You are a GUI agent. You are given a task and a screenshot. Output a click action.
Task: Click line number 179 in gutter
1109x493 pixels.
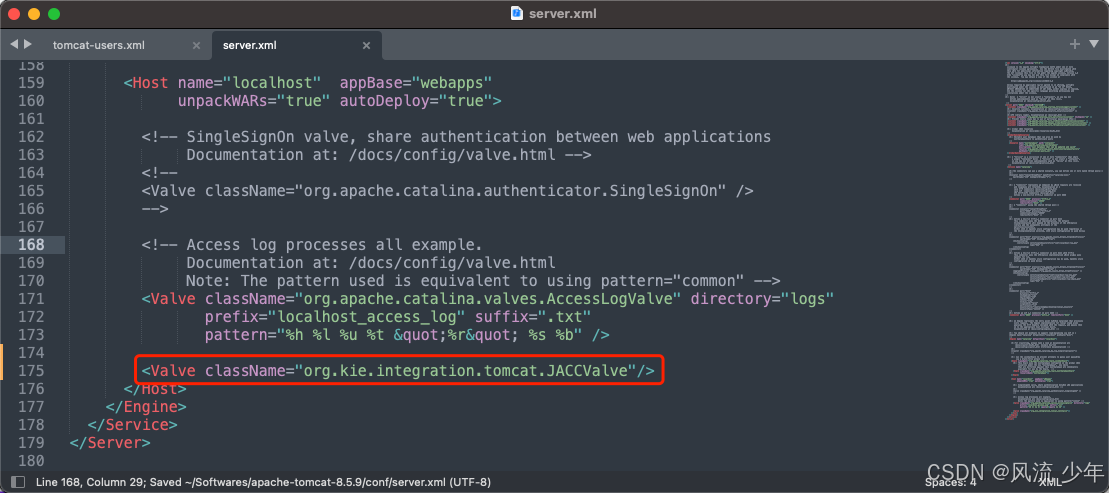pyautogui.click(x=30, y=443)
